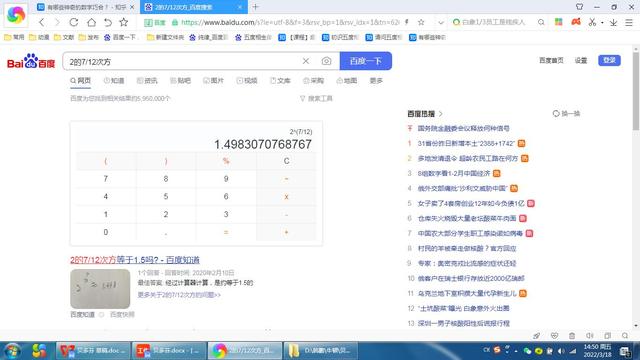The width and height of the screenshot is (640, 360).
Task: Click the Windows Start orb
Action: [x=13, y=351]
